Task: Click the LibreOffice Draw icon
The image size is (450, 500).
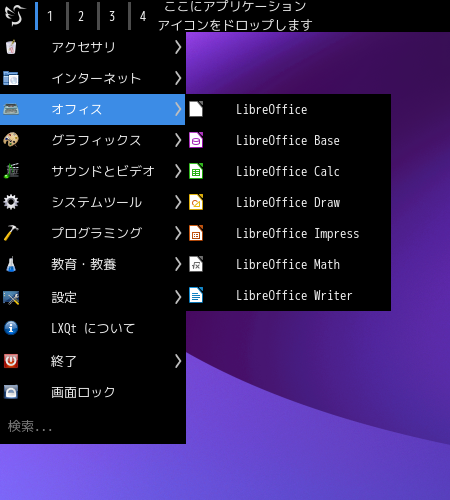Action: click(196, 202)
